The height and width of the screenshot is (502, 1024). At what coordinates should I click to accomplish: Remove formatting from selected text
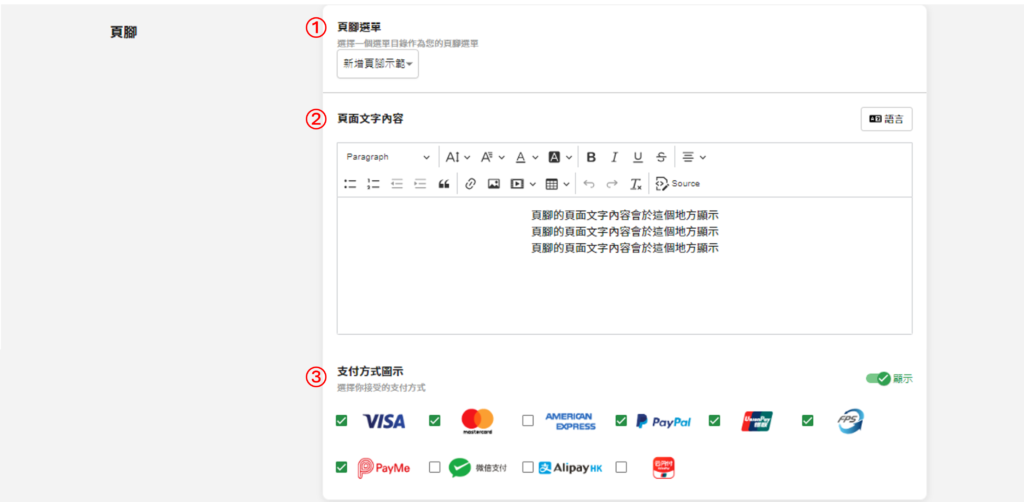point(635,184)
